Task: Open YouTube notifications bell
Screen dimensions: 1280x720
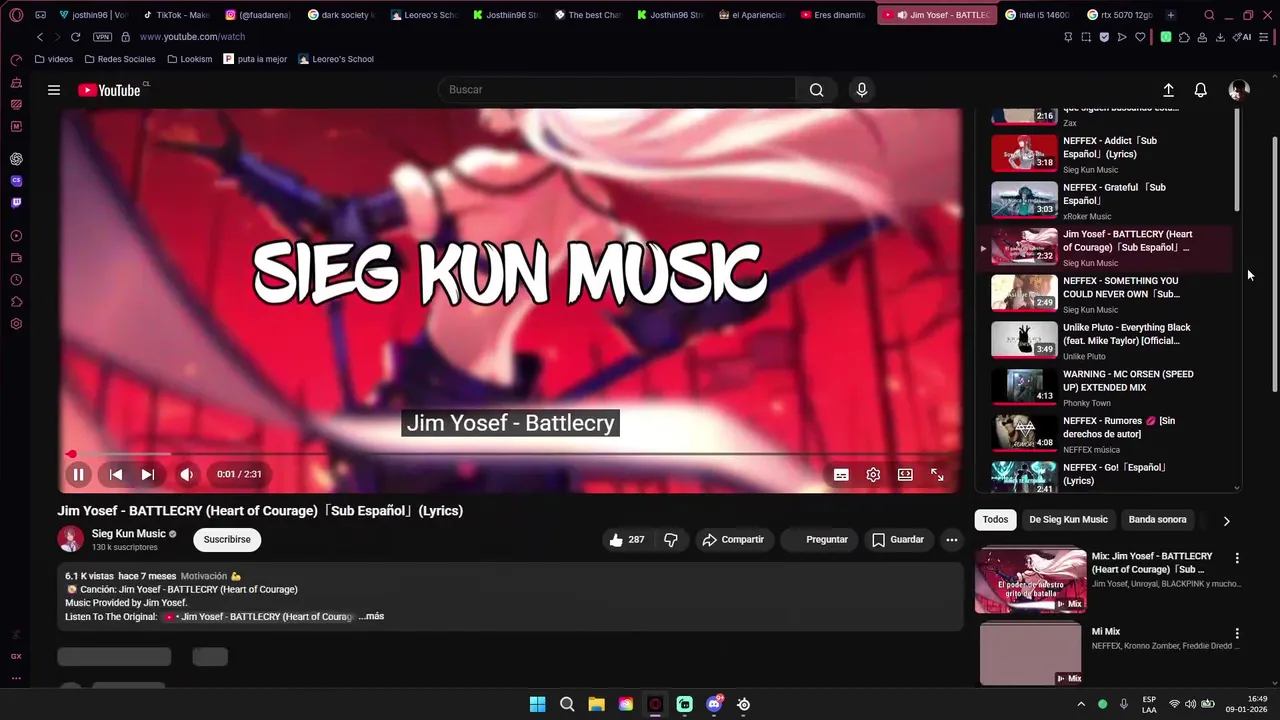Action: (1201, 90)
